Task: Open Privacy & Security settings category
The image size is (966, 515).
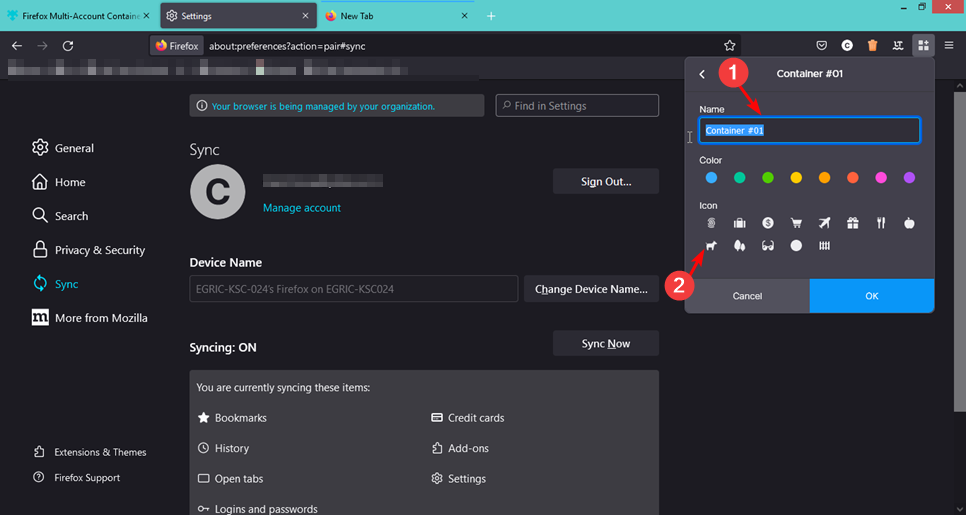Action: point(88,250)
